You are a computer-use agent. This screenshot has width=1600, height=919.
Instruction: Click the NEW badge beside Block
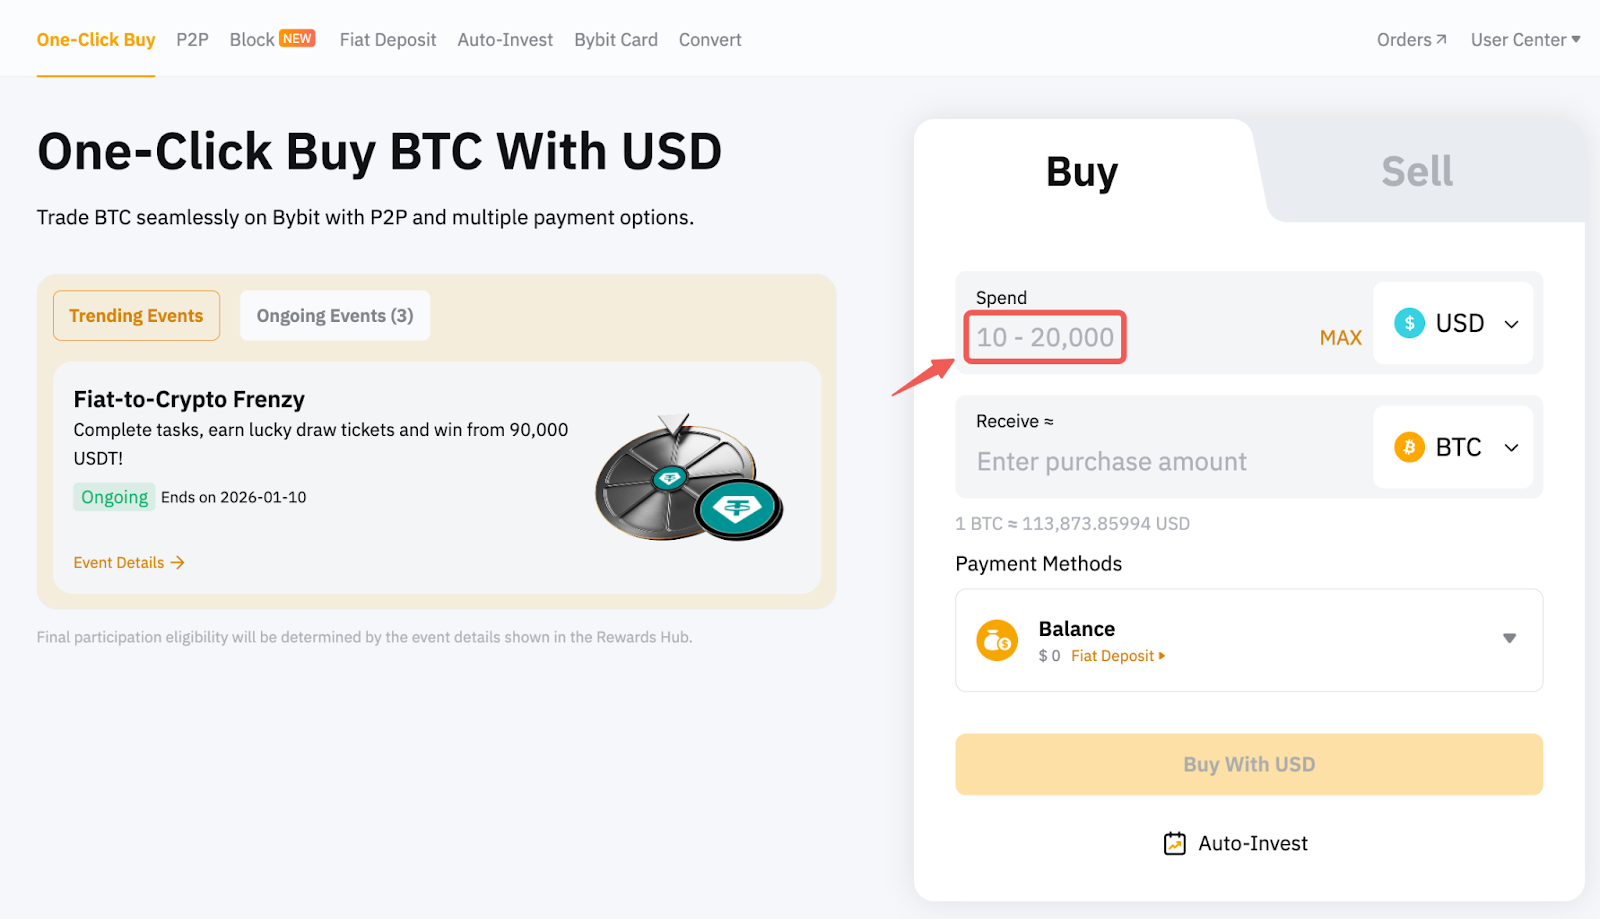coord(297,38)
